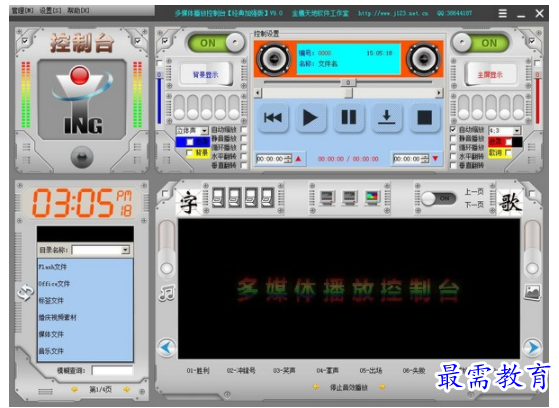Open the 管理 menu
Viewport: 559px width, 408px height.
(x=22, y=11)
